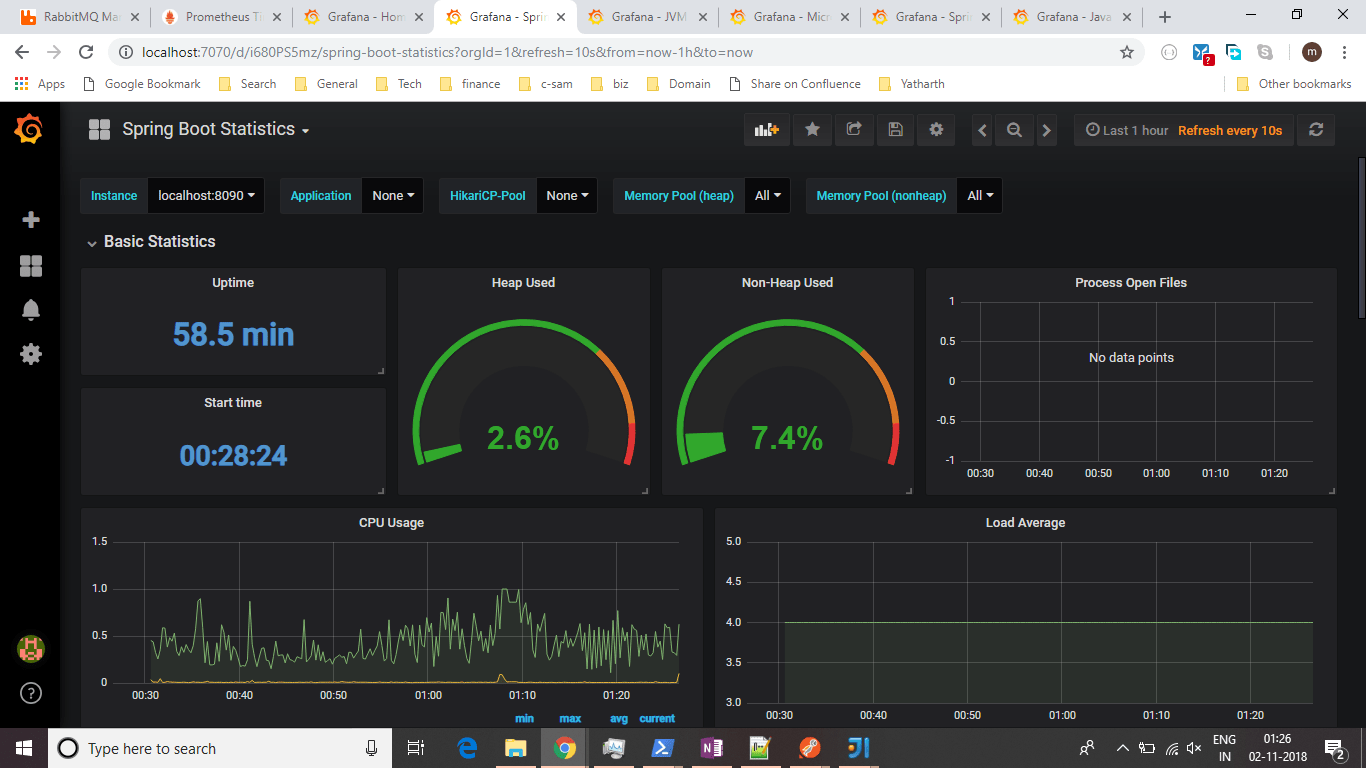Image resolution: width=1366 pixels, height=768 pixels.
Task: Open the alerting bell in Grafana sidebar
Action: point(30,310)
